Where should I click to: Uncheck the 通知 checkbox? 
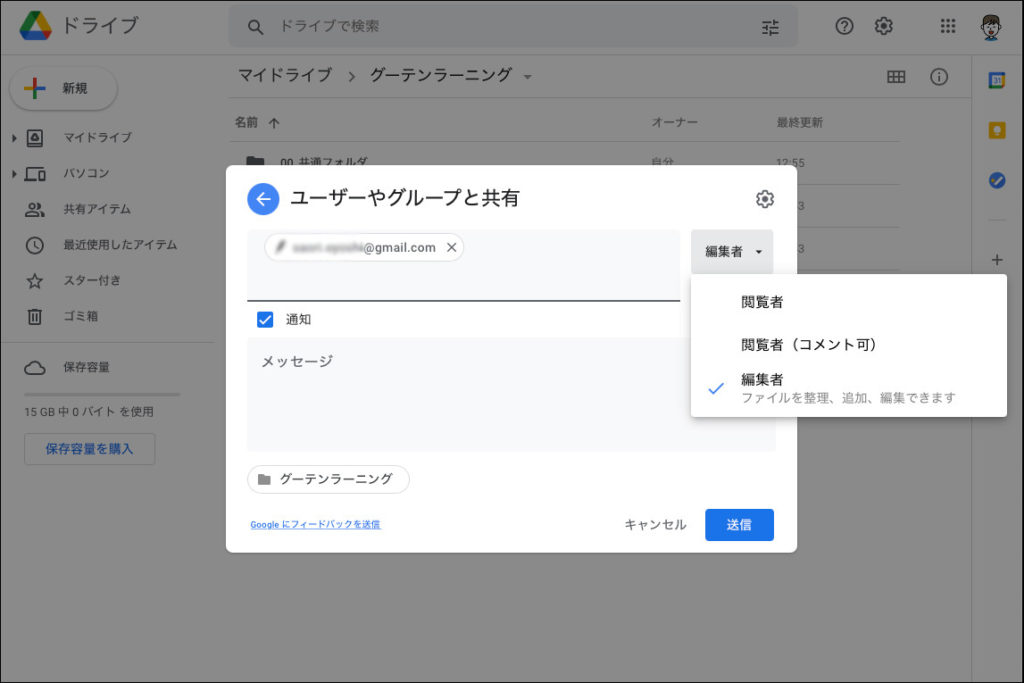tap(265, 320)
